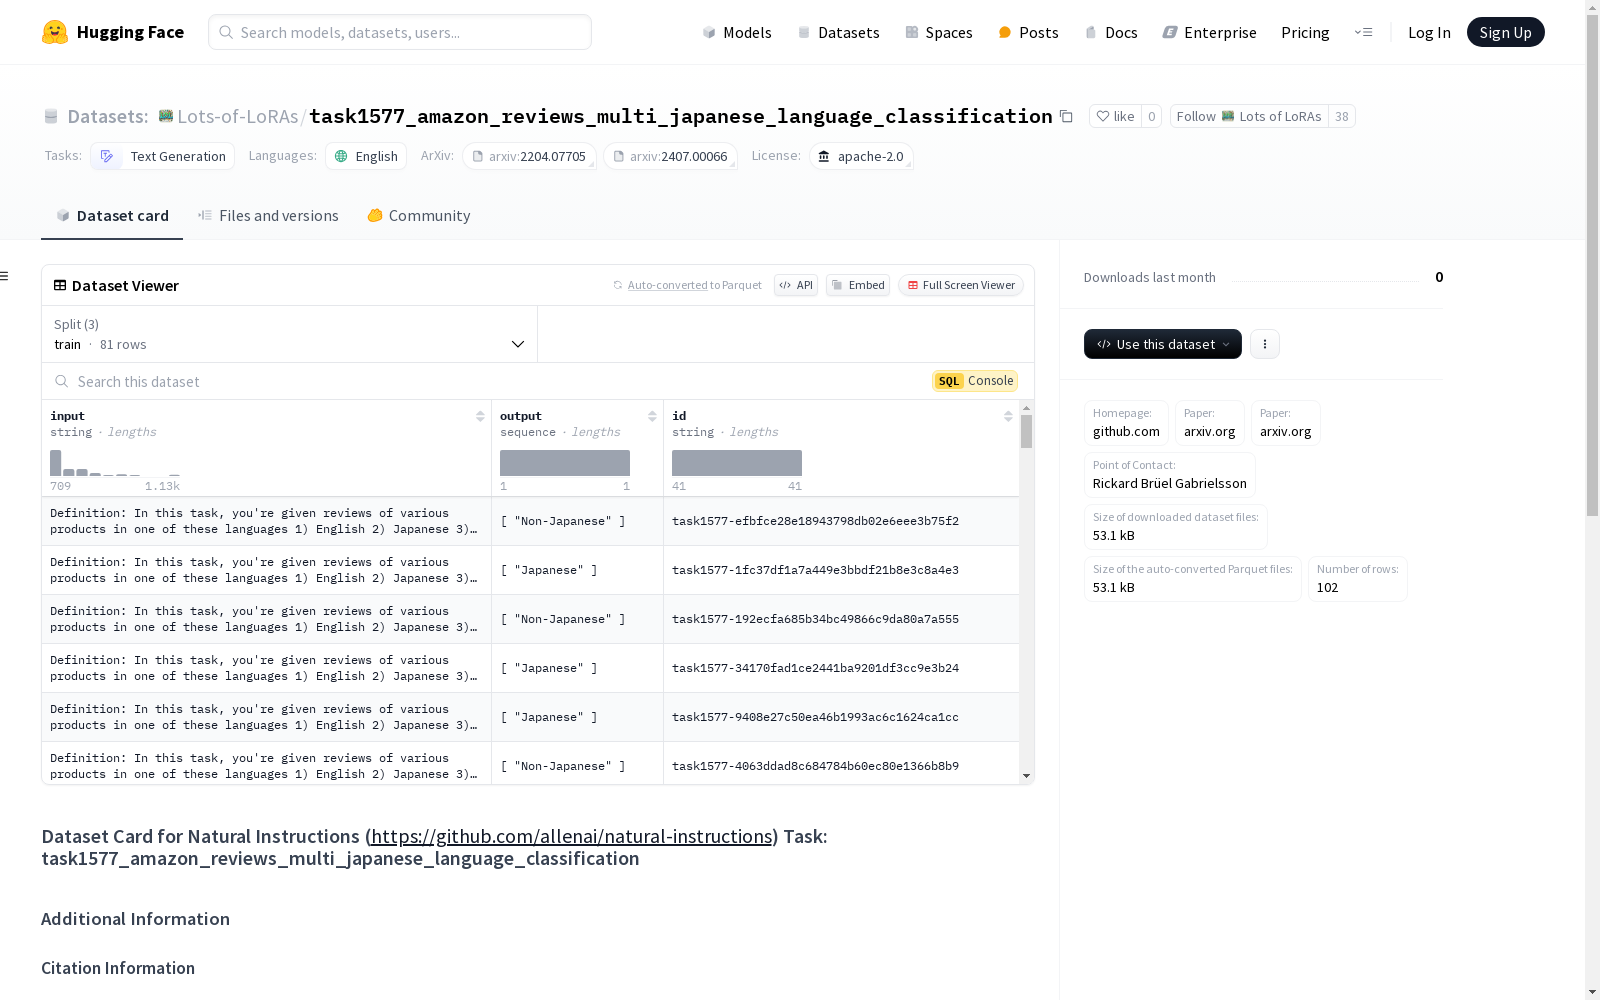Go to Spaces
Viewport: 1600px width, 1000px height.
[x=939, y=32]
